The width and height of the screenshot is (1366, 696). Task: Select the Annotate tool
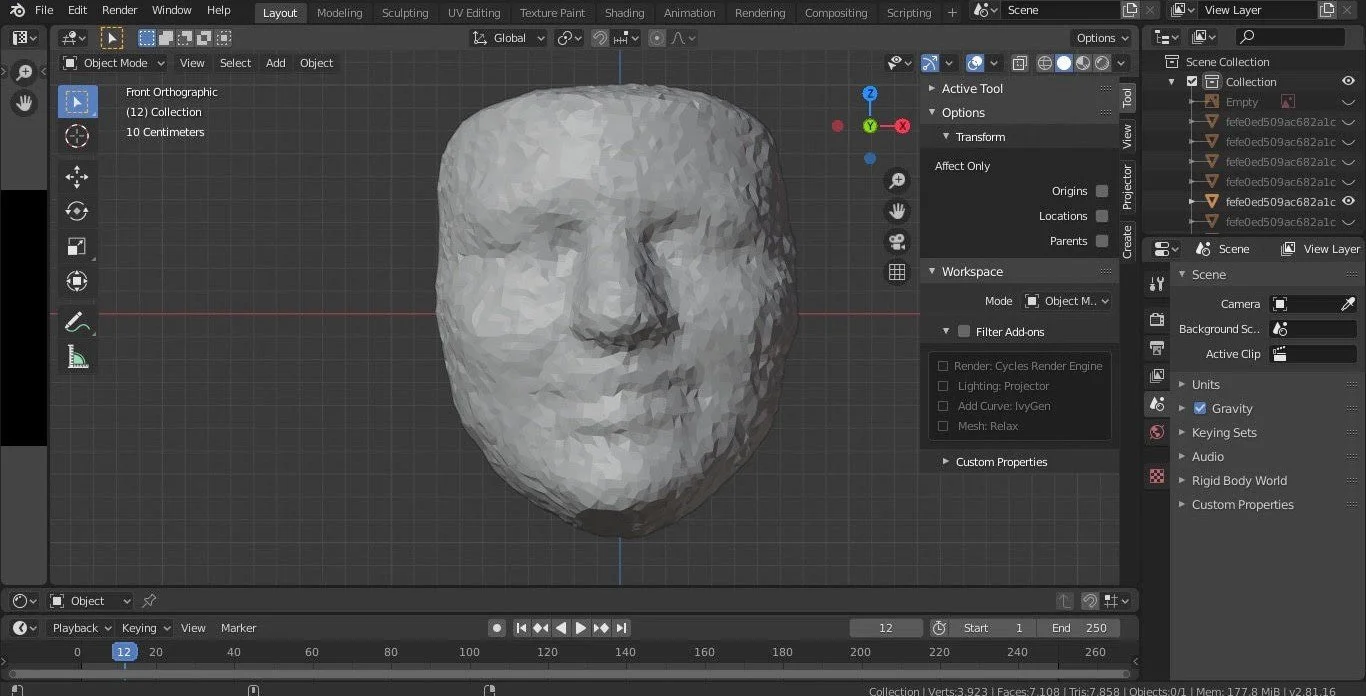(77, 322)
